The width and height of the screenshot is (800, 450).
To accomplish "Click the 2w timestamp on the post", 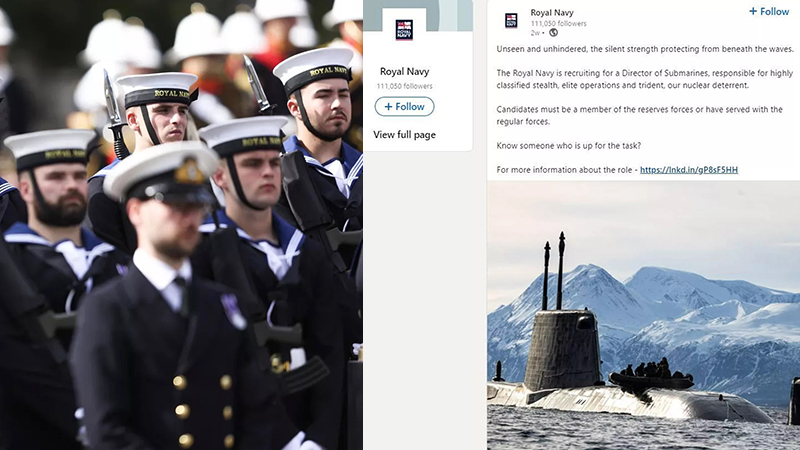I will [535, 33].
